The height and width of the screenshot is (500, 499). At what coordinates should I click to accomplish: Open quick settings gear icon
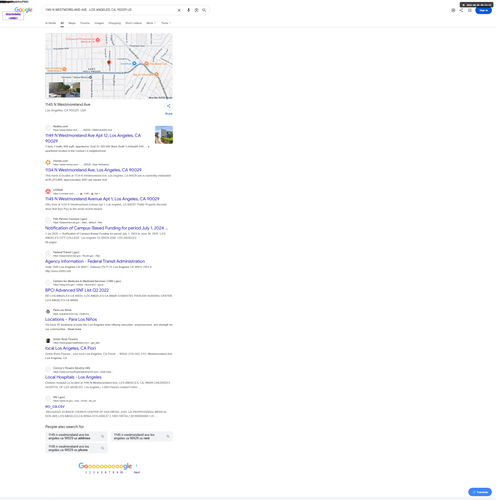click(x=453, y=10)
